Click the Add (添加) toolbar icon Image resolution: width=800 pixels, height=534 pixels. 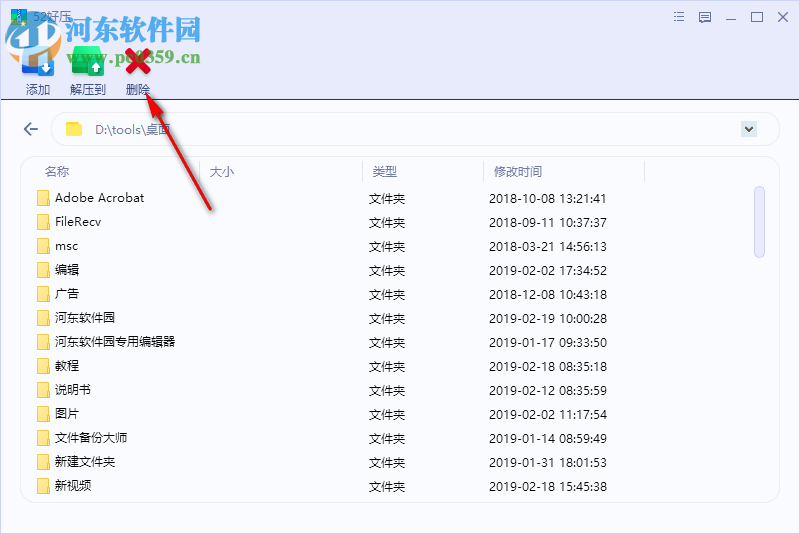pos(38,62)
